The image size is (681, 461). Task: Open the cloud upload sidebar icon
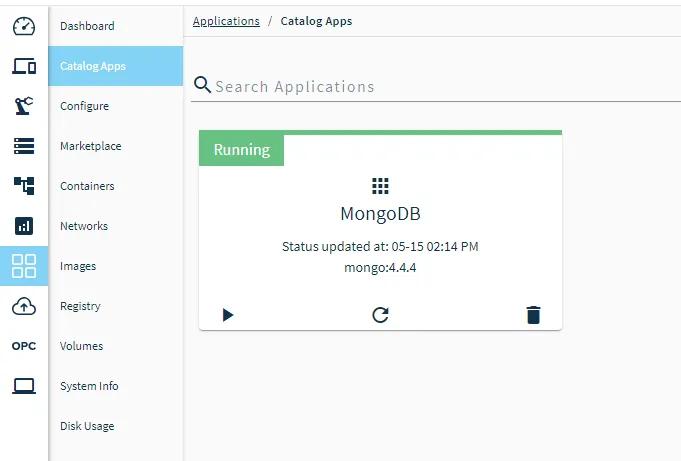pos(24,306)
